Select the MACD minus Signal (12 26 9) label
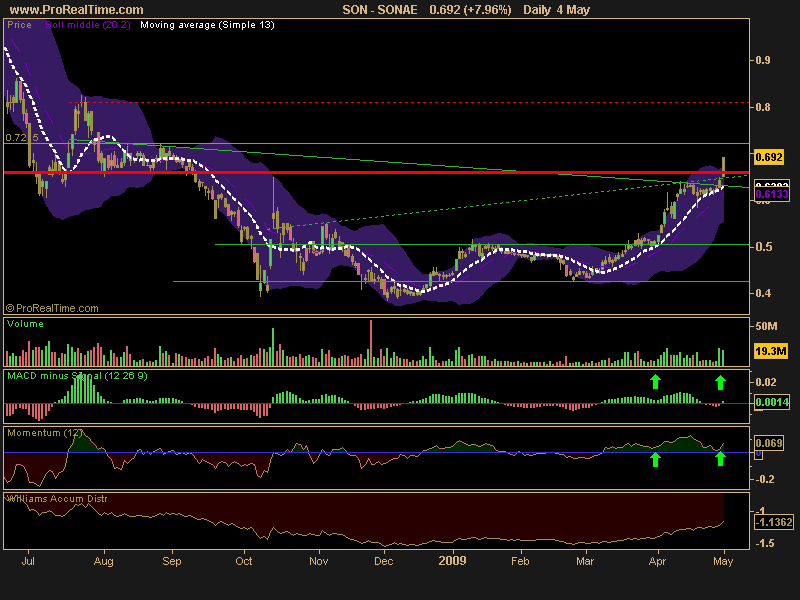The image size is (800, 600). click(x=78, y=376)
